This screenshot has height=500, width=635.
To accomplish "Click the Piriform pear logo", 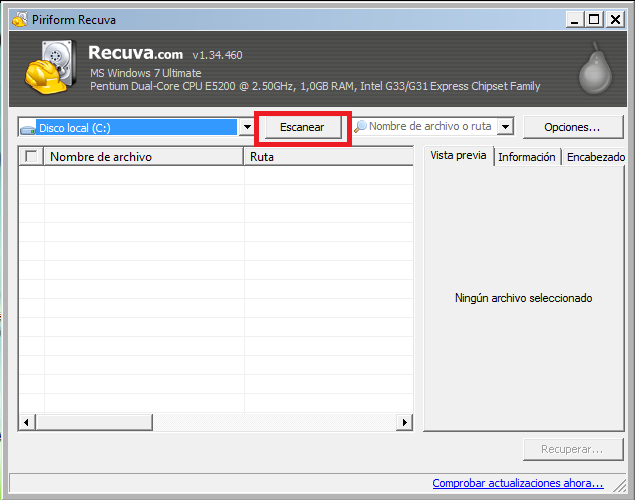I will (x=591, y=70).
